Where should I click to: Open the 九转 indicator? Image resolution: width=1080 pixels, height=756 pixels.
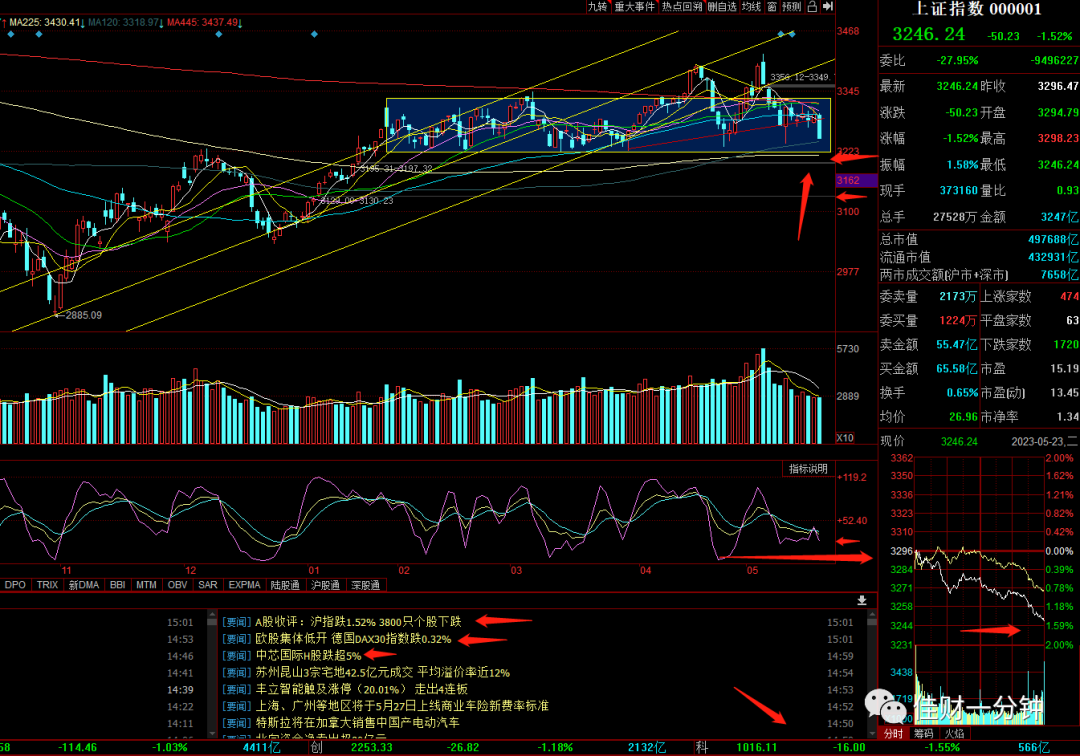597,7
